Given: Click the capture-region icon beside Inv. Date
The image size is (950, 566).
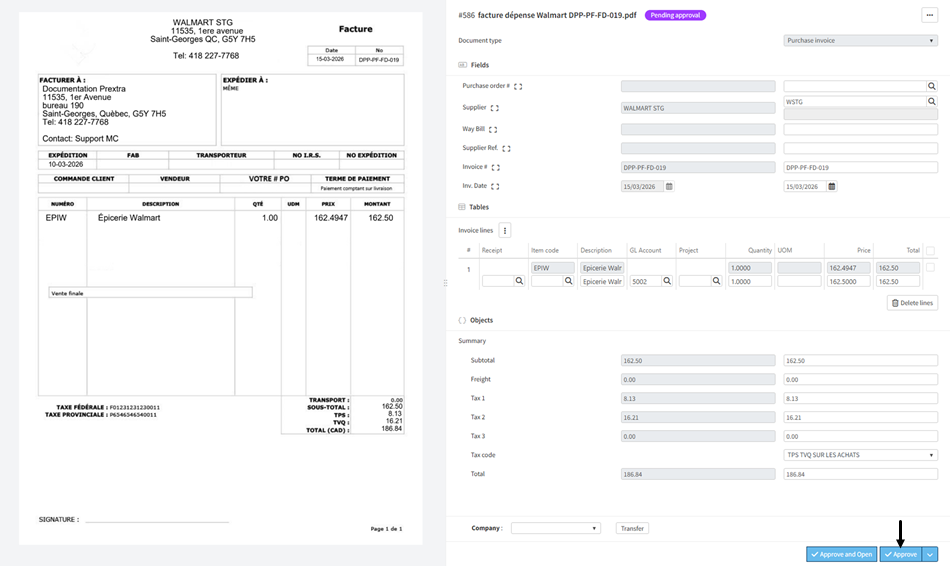Looking at the screenshot, I should pos(495,187).
